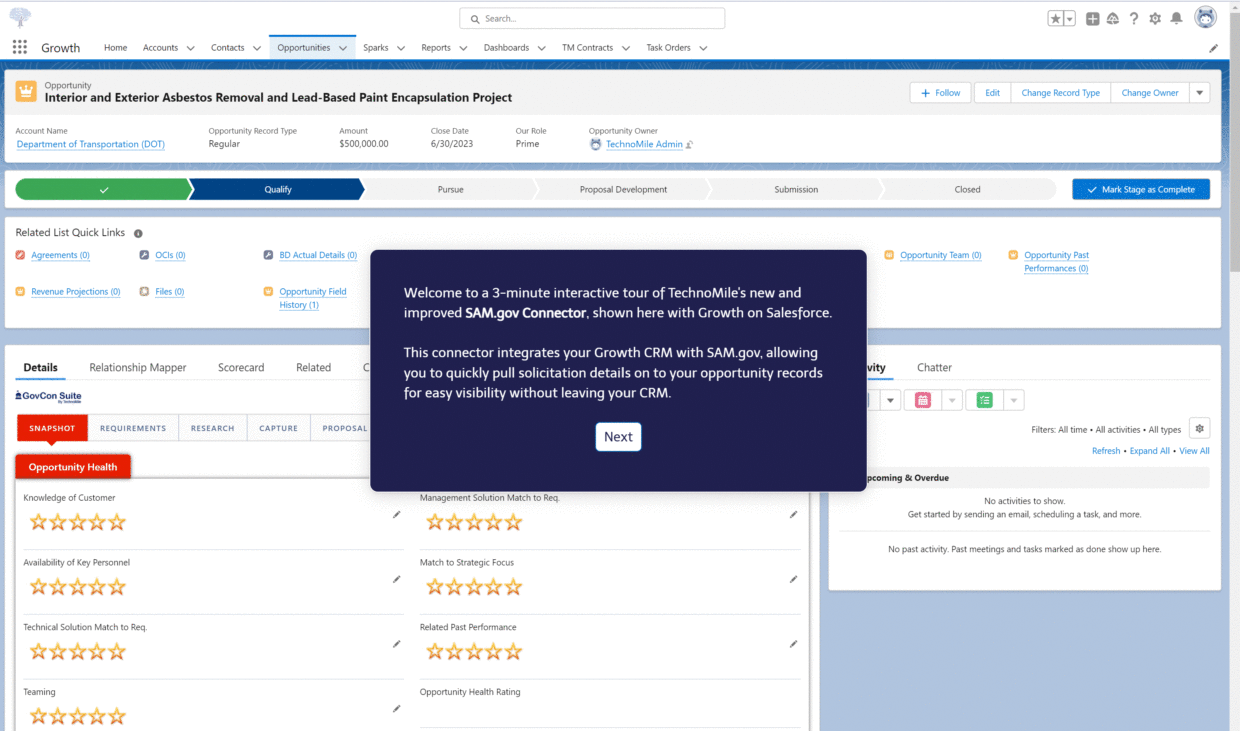The height and width of the screenshot is (731, 1240).
Task: Click the Files quick link icon
Action: coord(145,292)
